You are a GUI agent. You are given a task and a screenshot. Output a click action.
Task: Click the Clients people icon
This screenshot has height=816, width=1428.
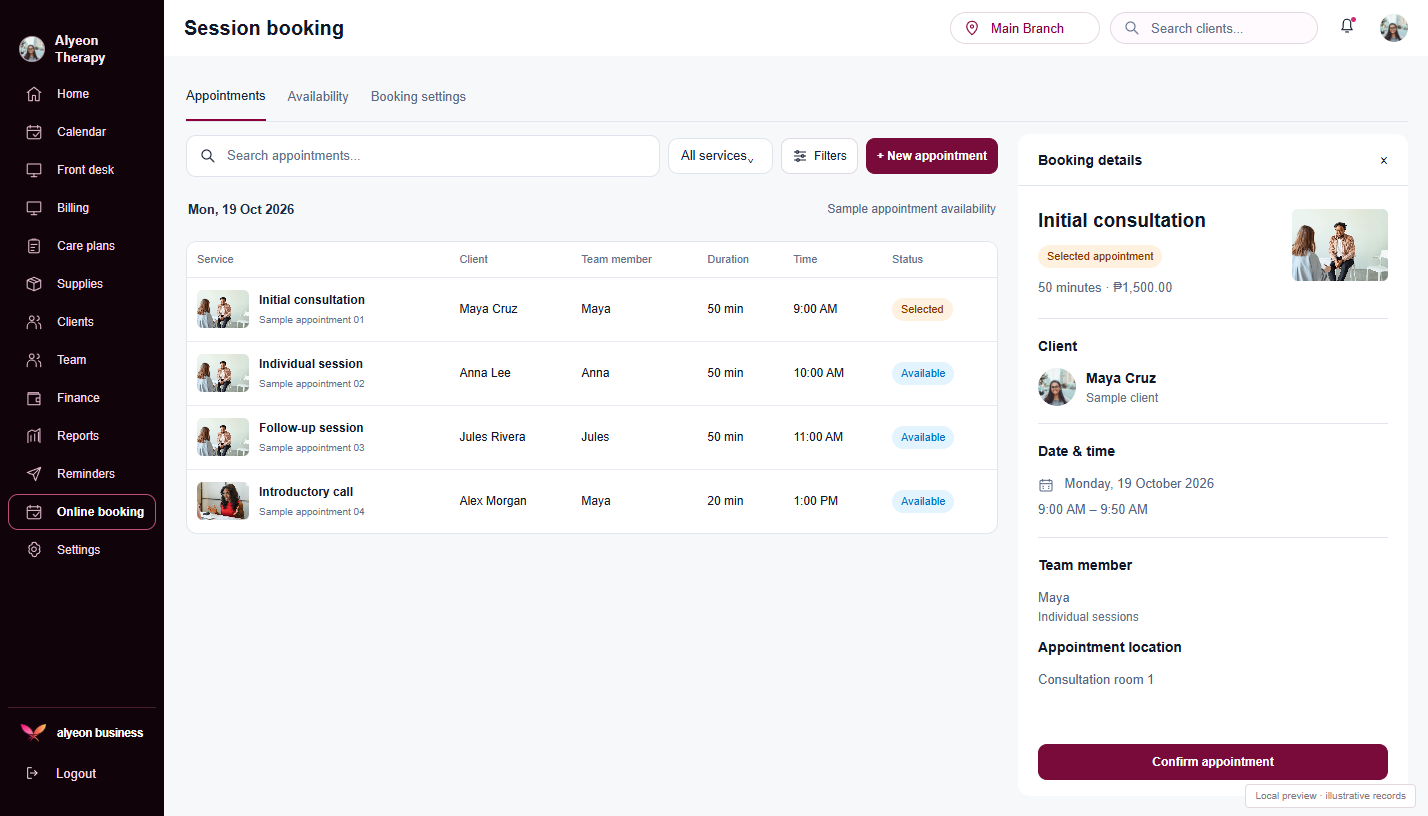click(34, 322)
